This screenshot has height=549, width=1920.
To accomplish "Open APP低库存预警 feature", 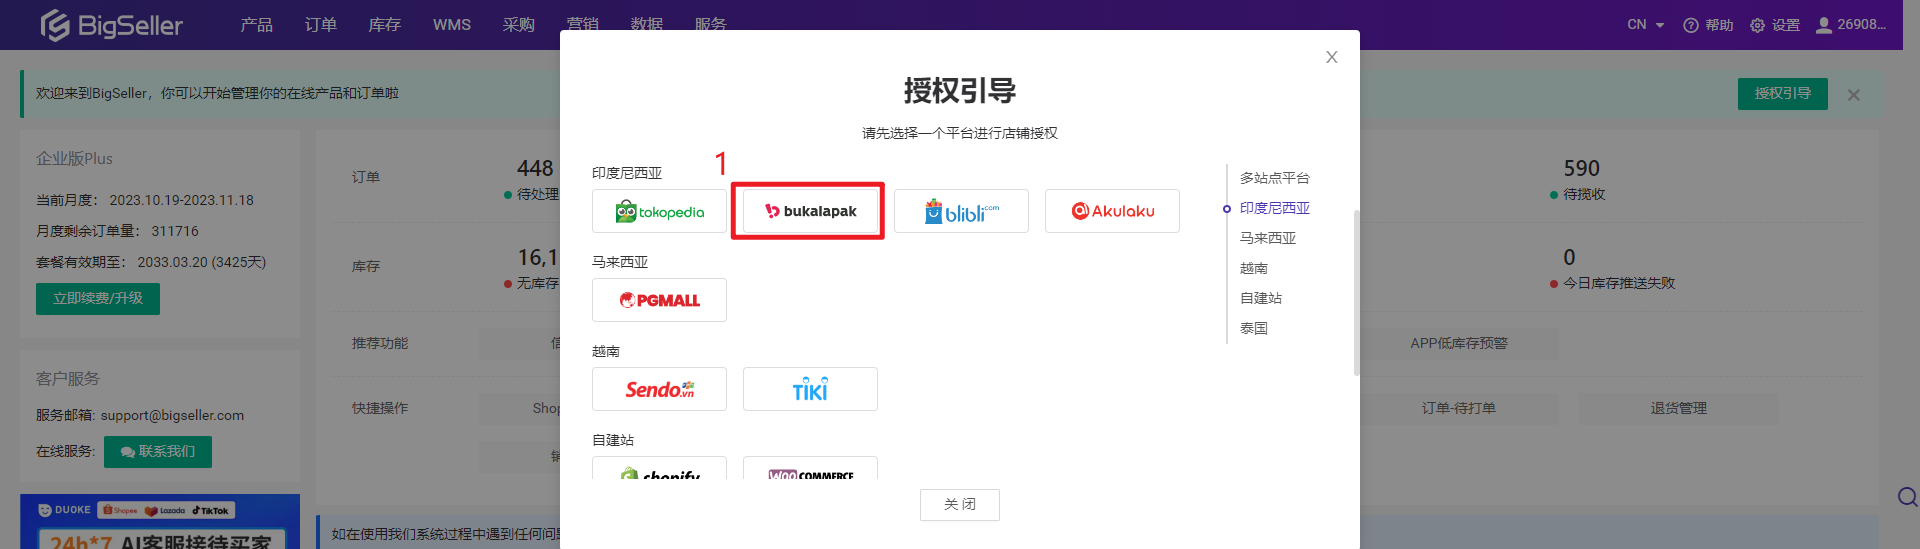I will pos(1459,343).
